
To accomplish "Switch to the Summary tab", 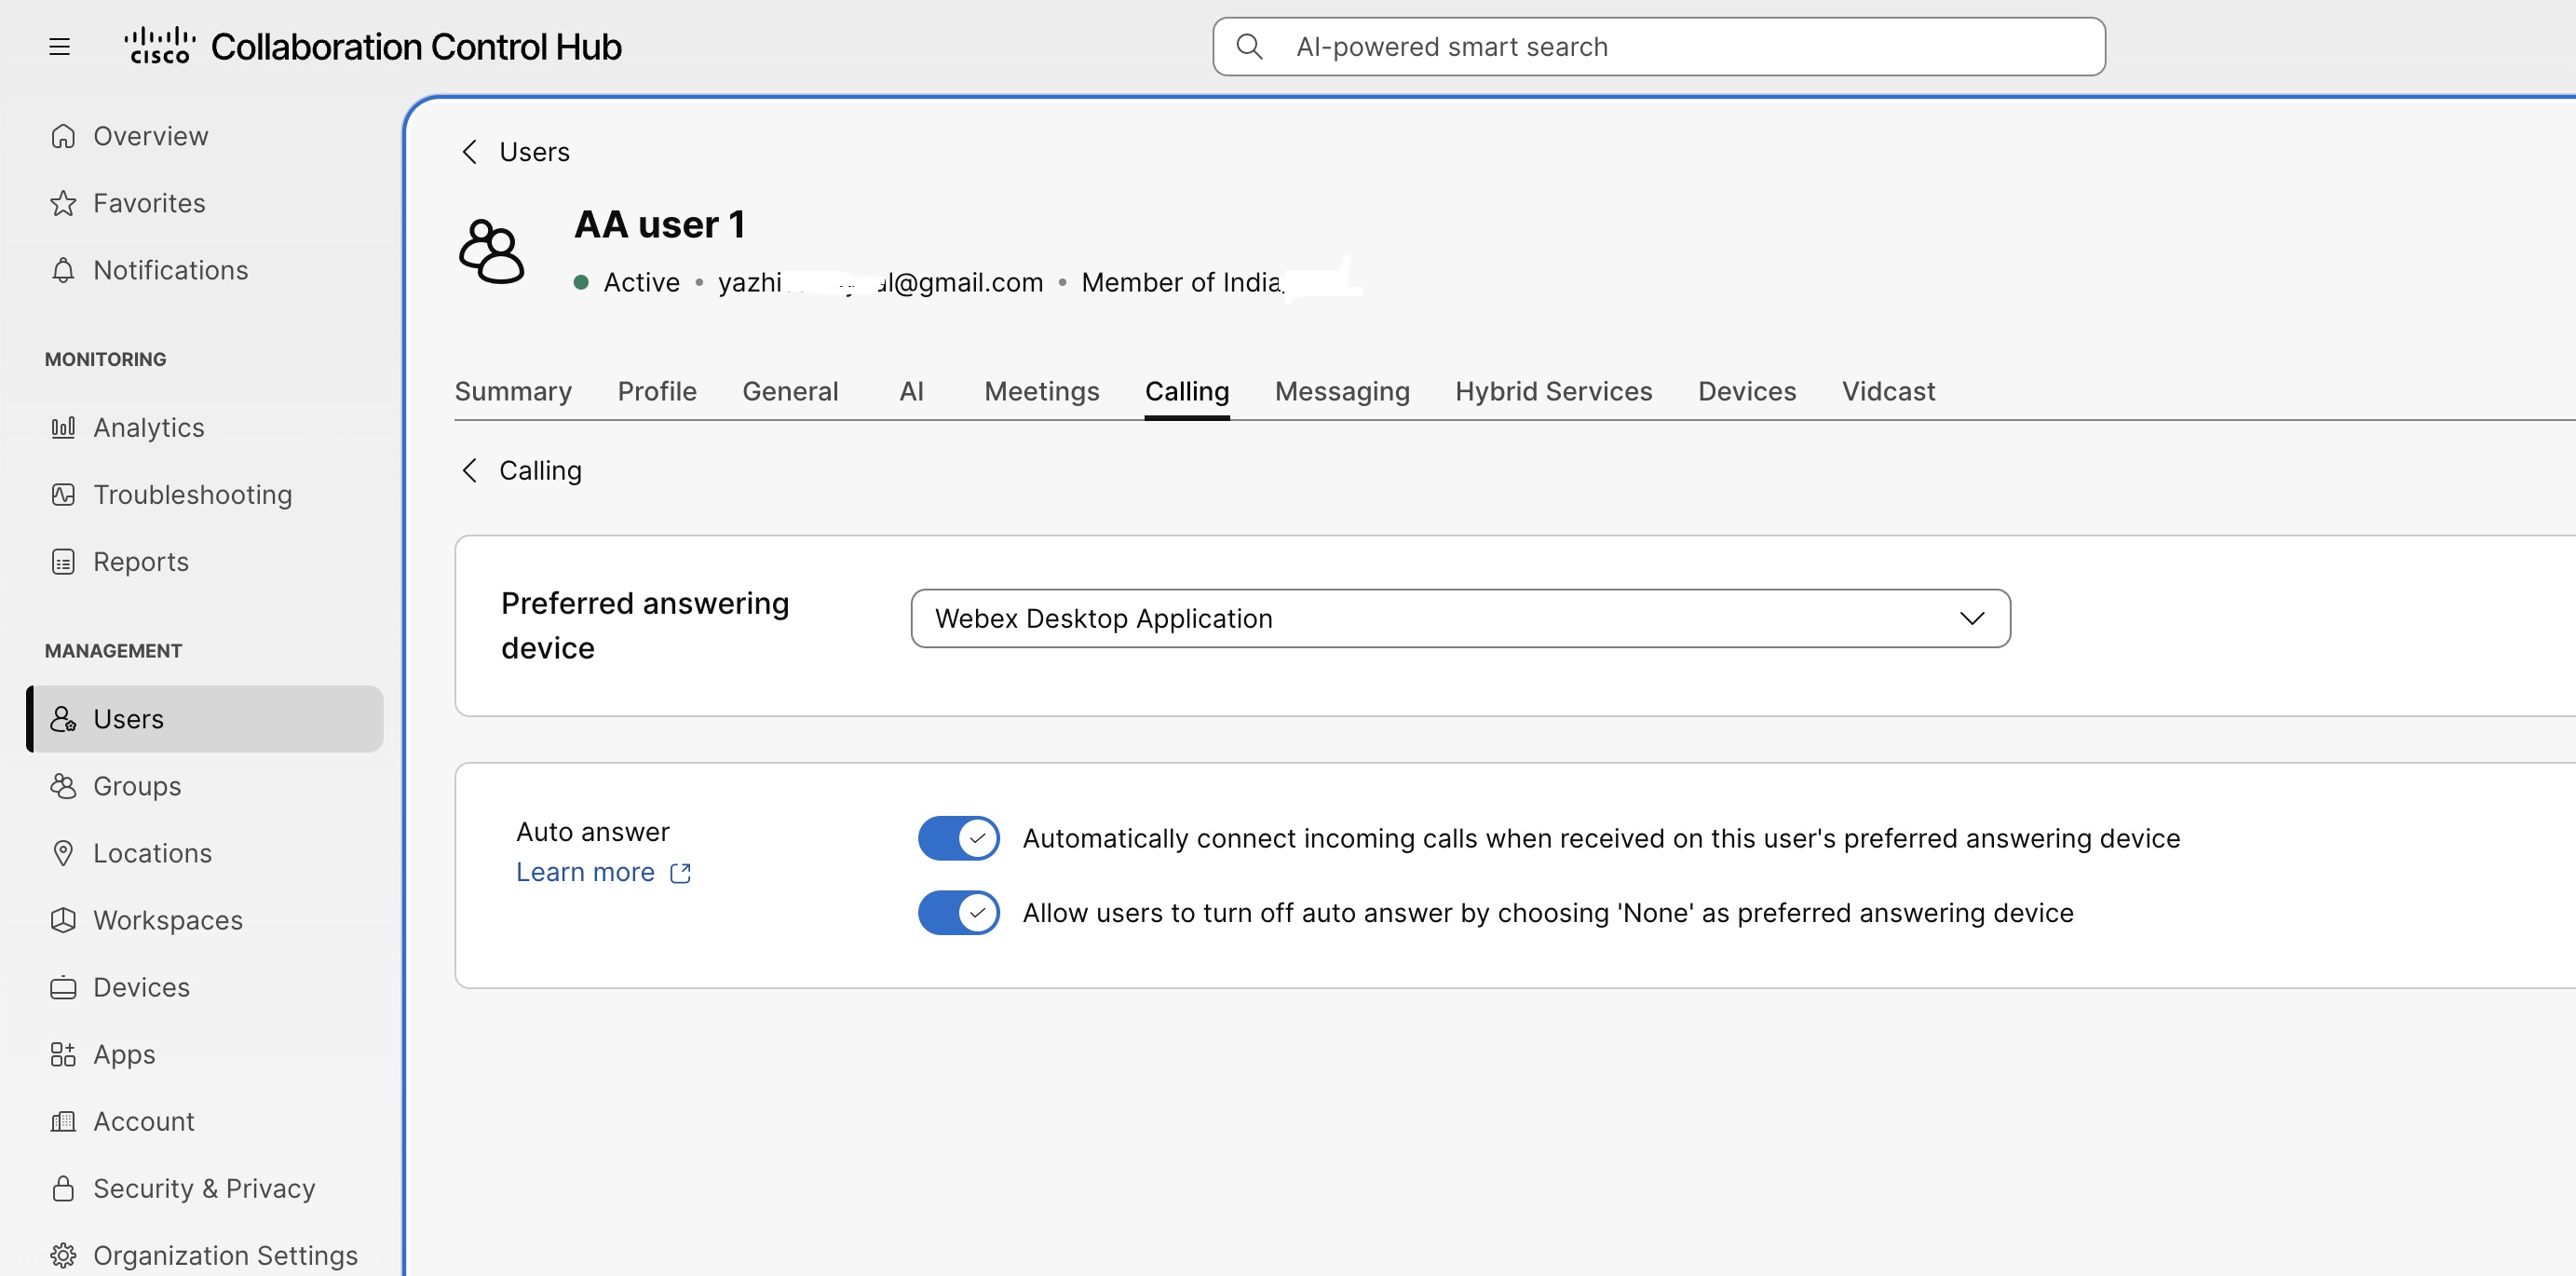I will point(513,391).
